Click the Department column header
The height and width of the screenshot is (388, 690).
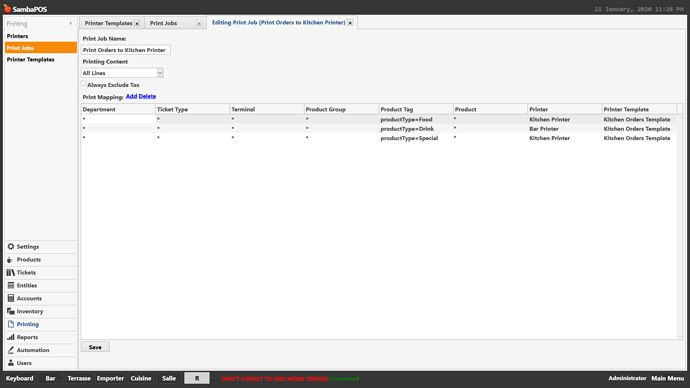(118, 109)
